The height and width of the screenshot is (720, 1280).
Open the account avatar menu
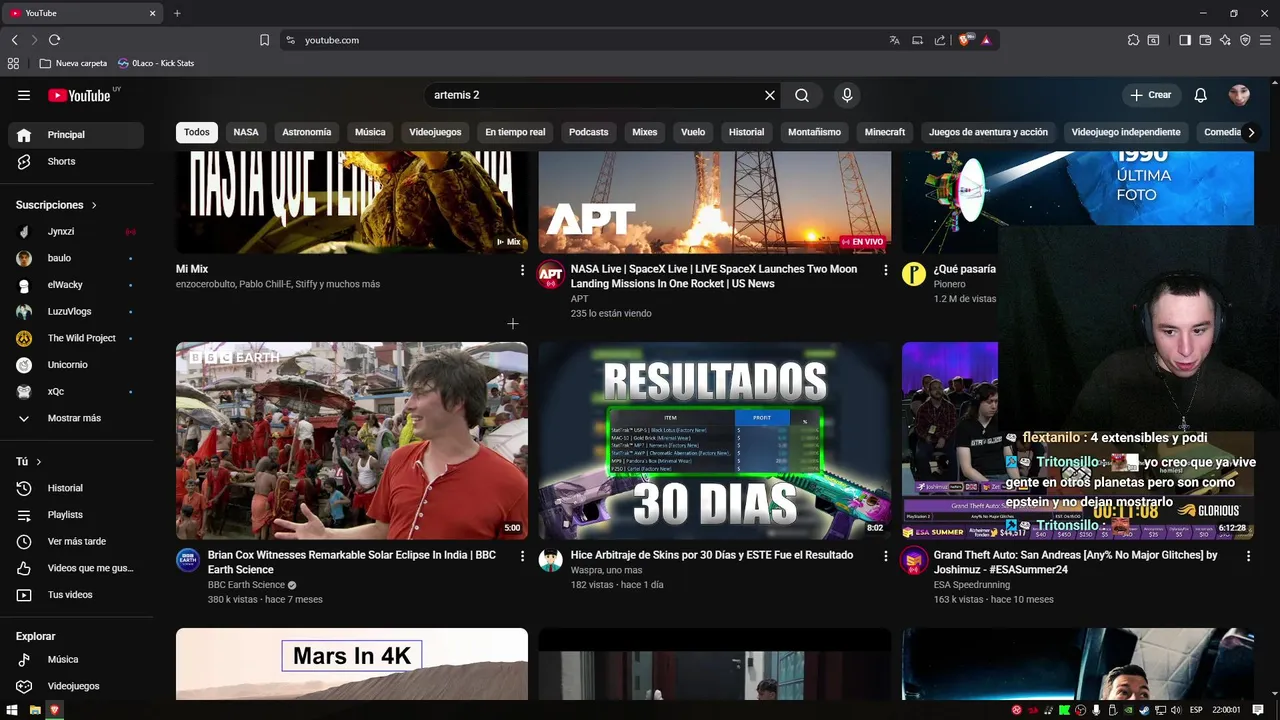point(1239,95)
